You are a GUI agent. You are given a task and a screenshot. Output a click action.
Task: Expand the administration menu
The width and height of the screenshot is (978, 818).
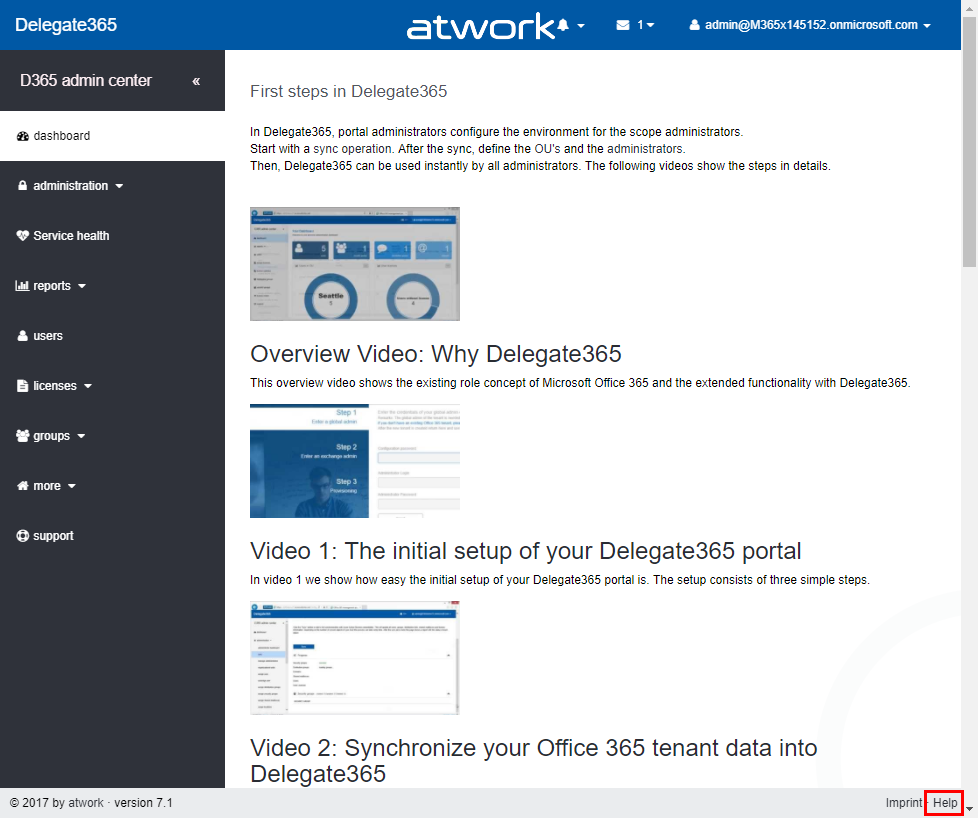coord(70,186)
